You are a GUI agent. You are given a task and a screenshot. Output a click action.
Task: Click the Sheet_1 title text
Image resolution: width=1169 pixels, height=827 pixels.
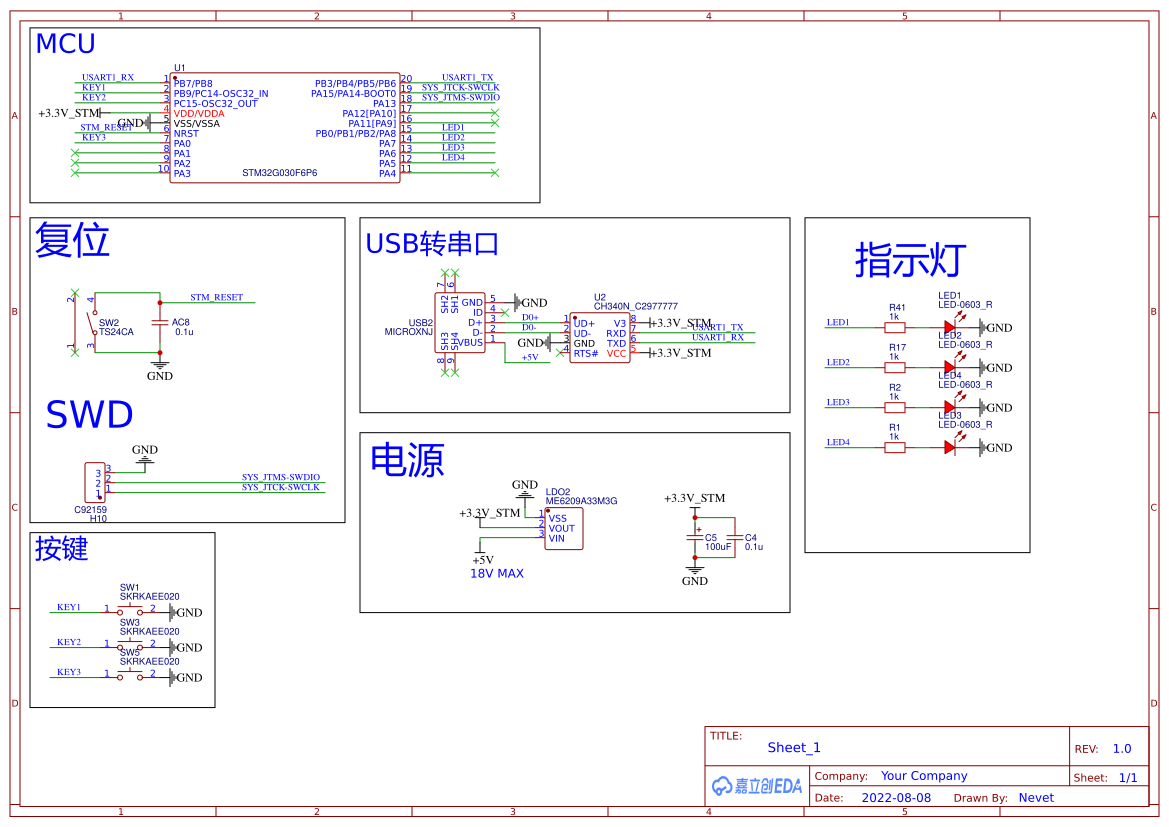tap(794, 748)
